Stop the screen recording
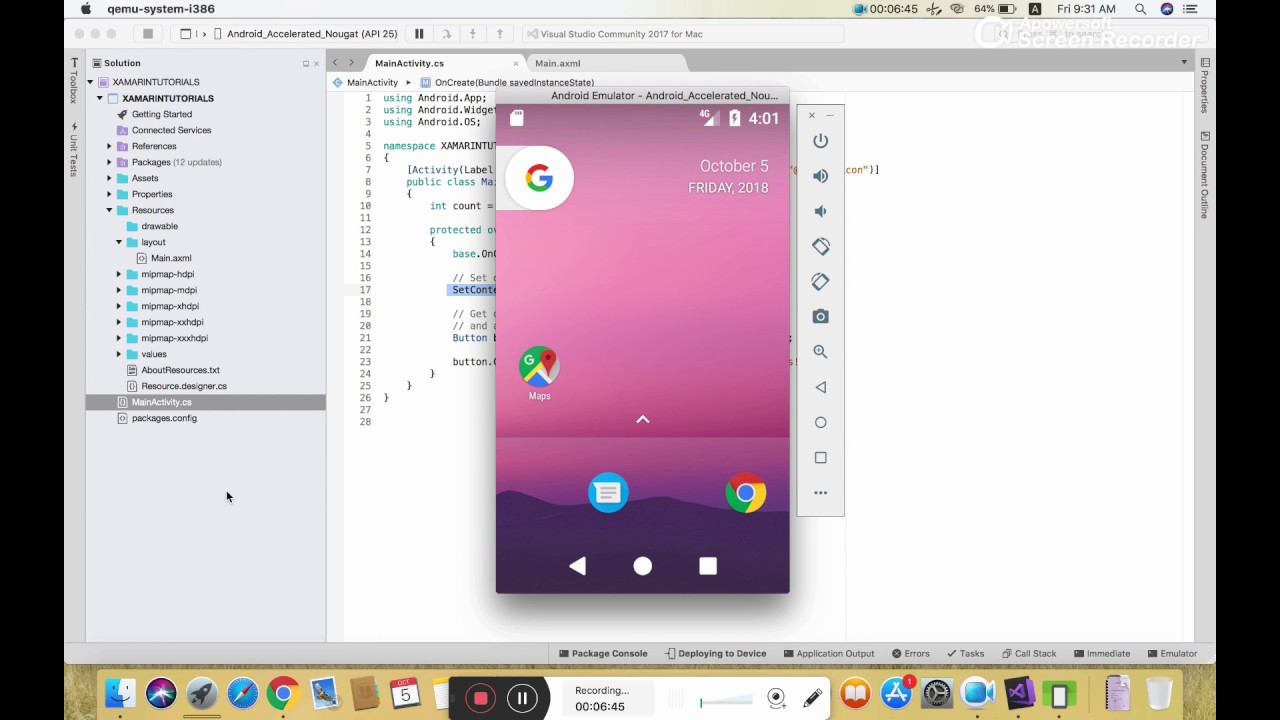 [x=480, y=698]
